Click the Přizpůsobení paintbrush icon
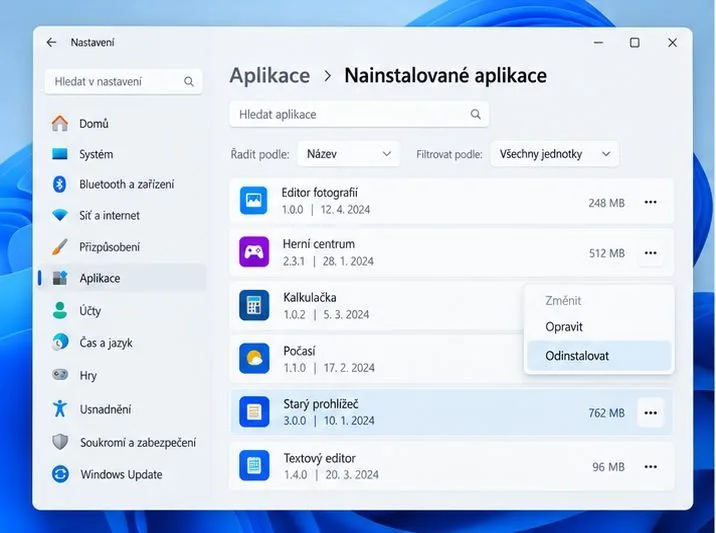Image resolution: width=716 pixels, height=533 pixels. pyautogui.click(x=60, y=247)
